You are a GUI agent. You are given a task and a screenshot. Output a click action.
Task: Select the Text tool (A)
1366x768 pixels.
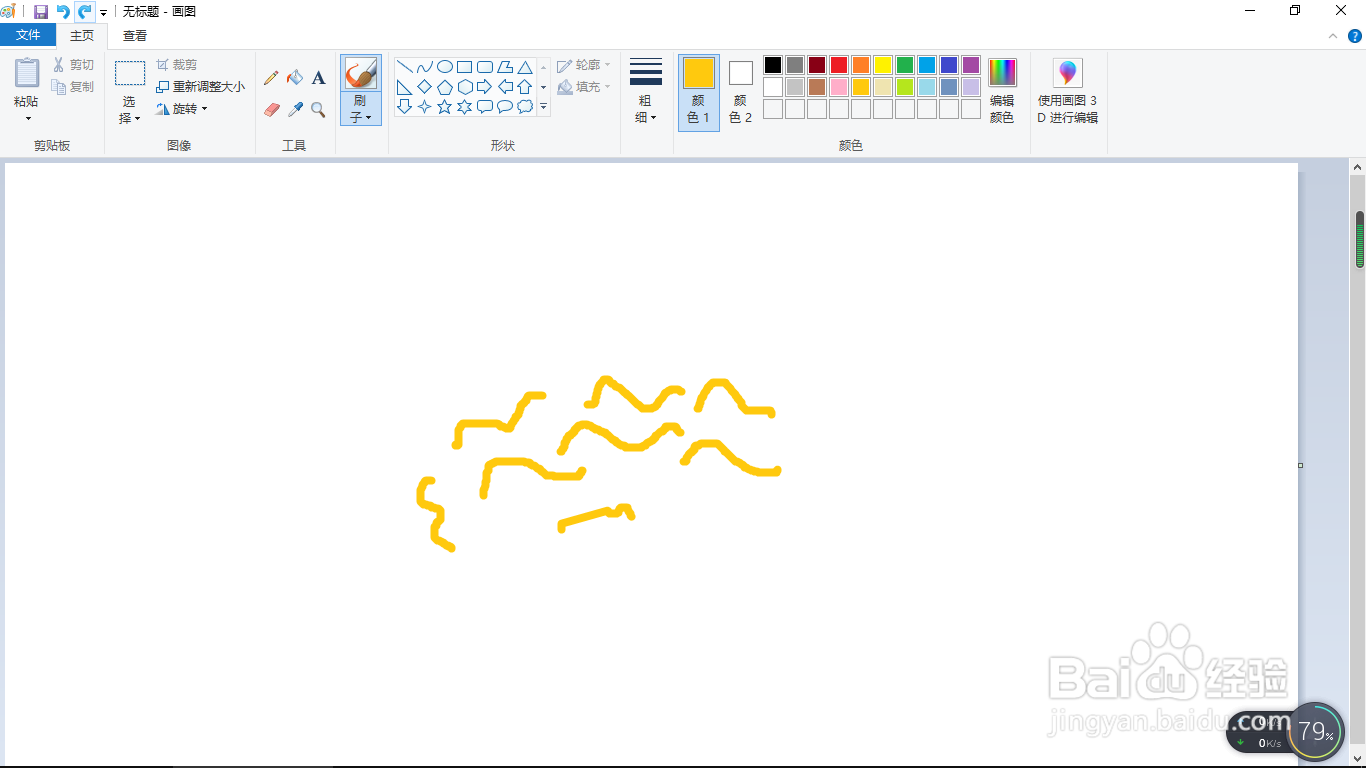(318, 78)
